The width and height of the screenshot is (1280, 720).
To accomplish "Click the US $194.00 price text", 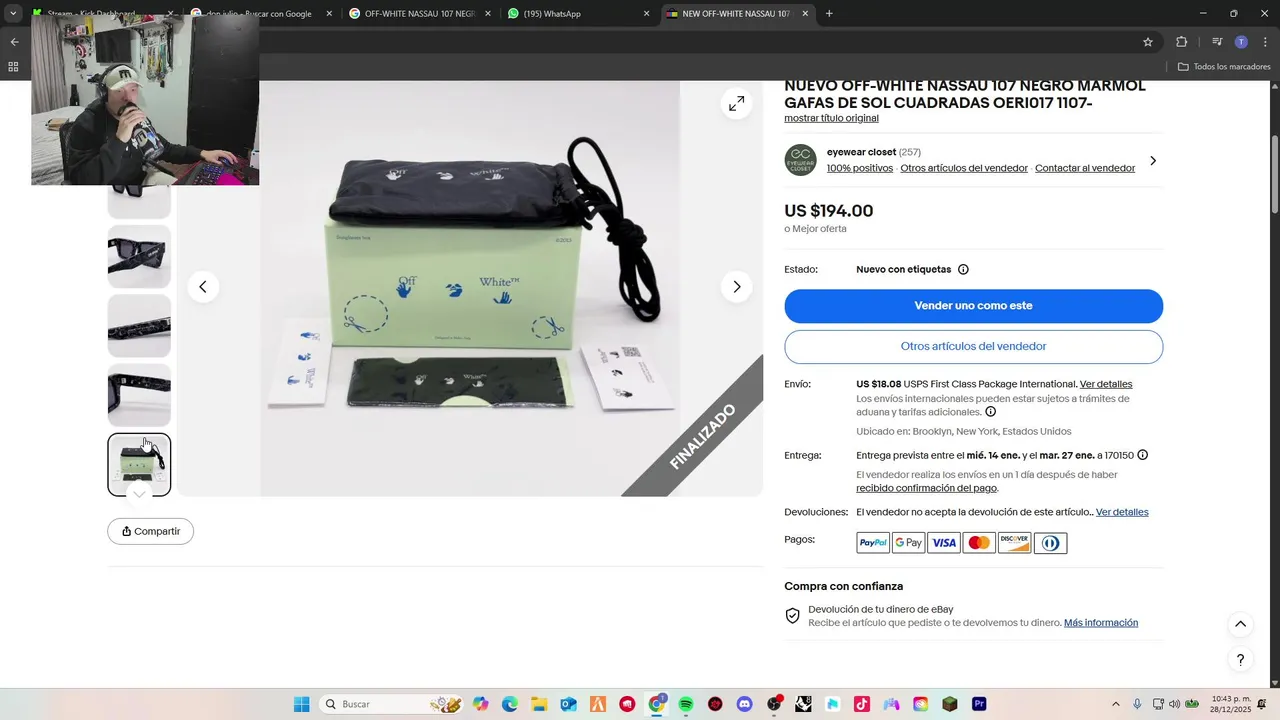I will pyautogui.click(x=828, y=211).
